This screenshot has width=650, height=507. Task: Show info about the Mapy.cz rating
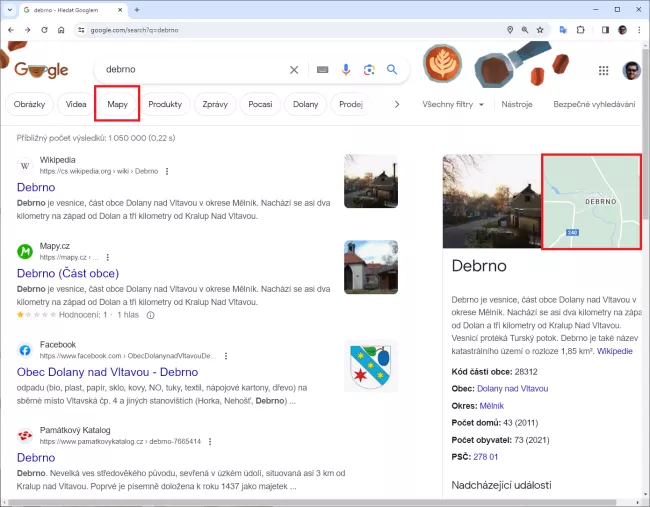pyautogui.click(x=150, y=315)
